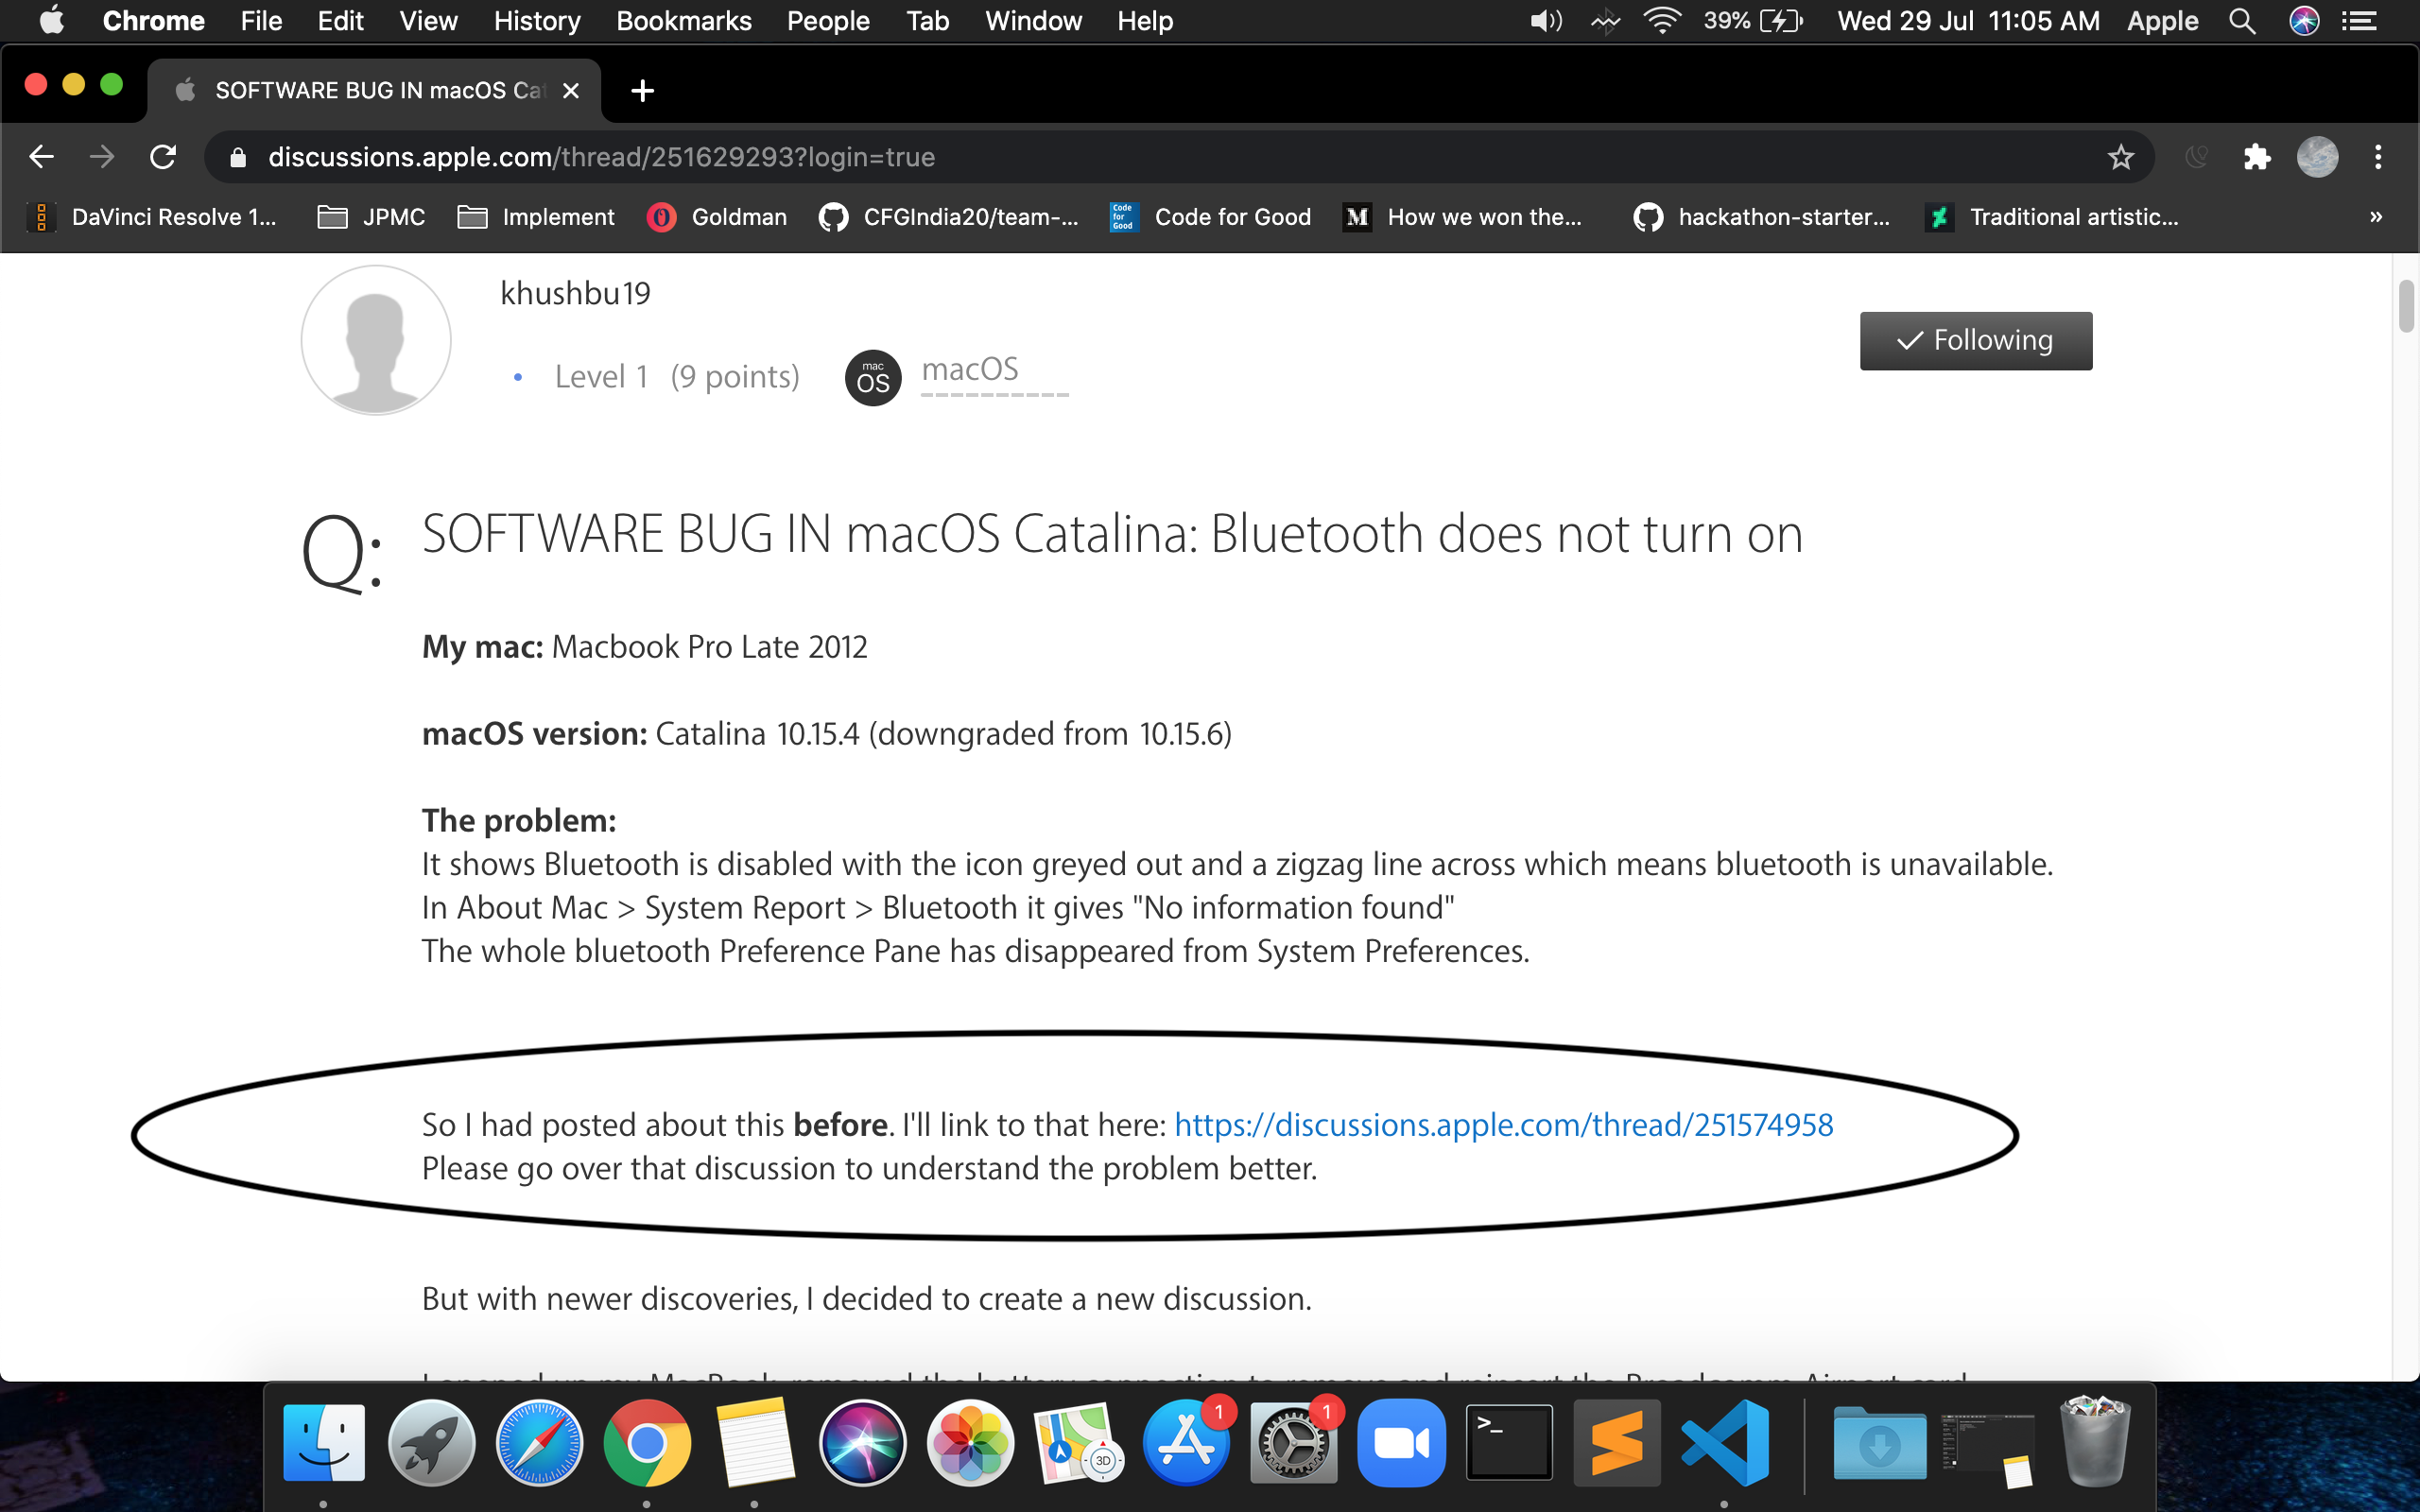Open Chrome three-dot menu

point(2378,157)
